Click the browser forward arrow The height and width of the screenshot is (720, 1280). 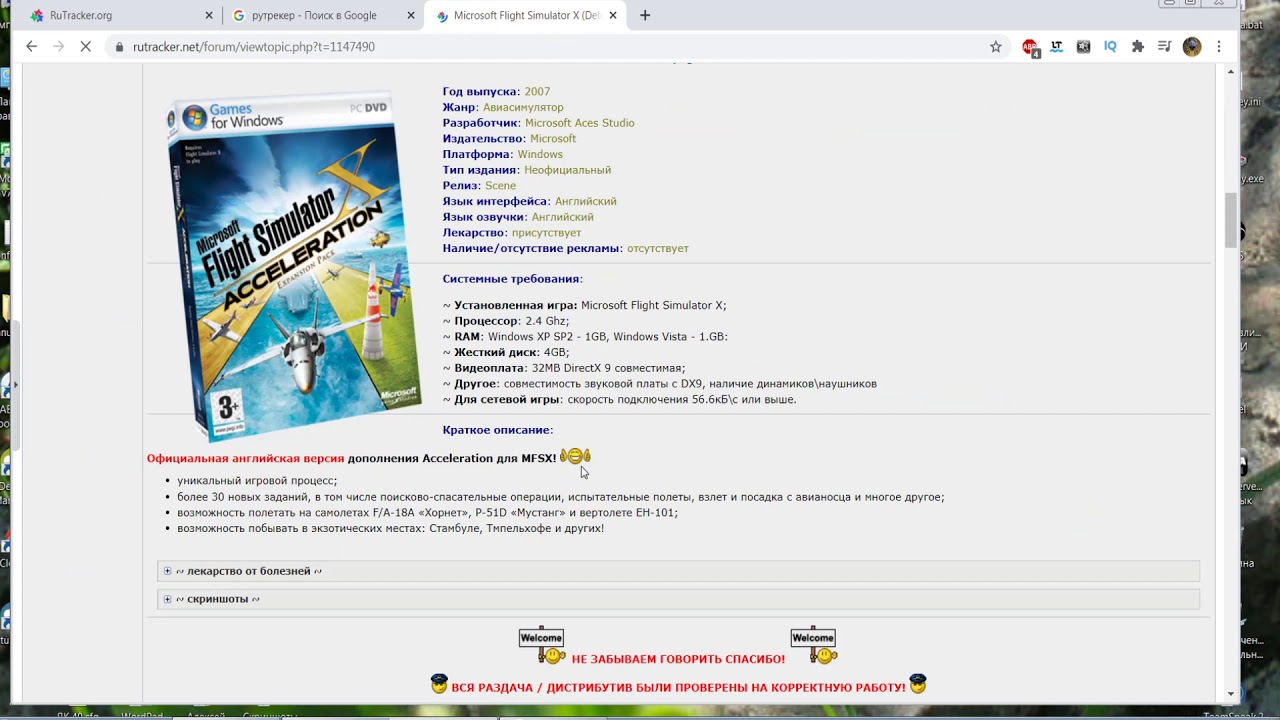(x=58, y=46)
